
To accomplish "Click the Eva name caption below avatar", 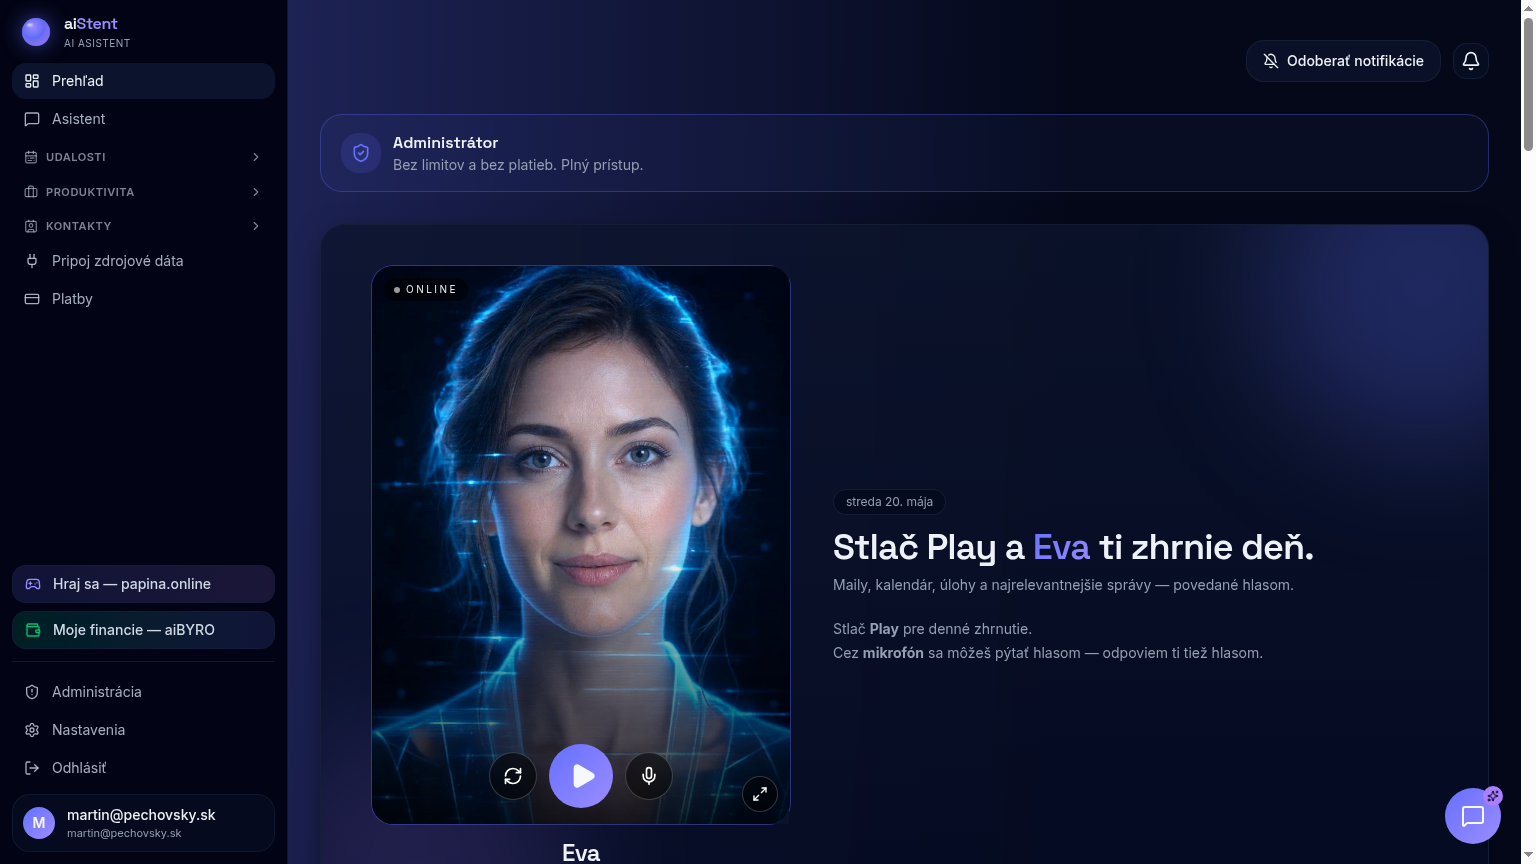I will 581,852.
